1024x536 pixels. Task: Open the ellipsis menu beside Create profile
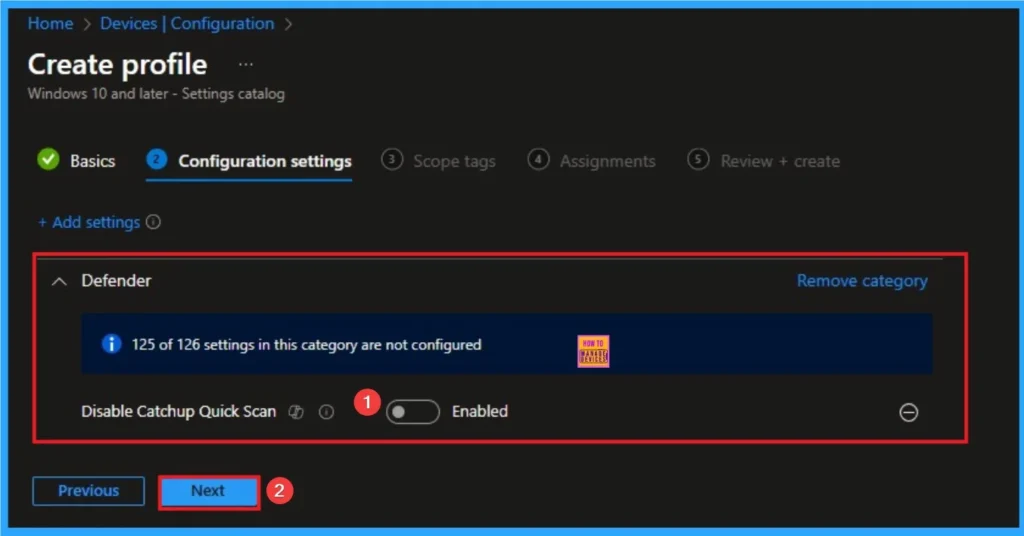(x=246, y=65)
